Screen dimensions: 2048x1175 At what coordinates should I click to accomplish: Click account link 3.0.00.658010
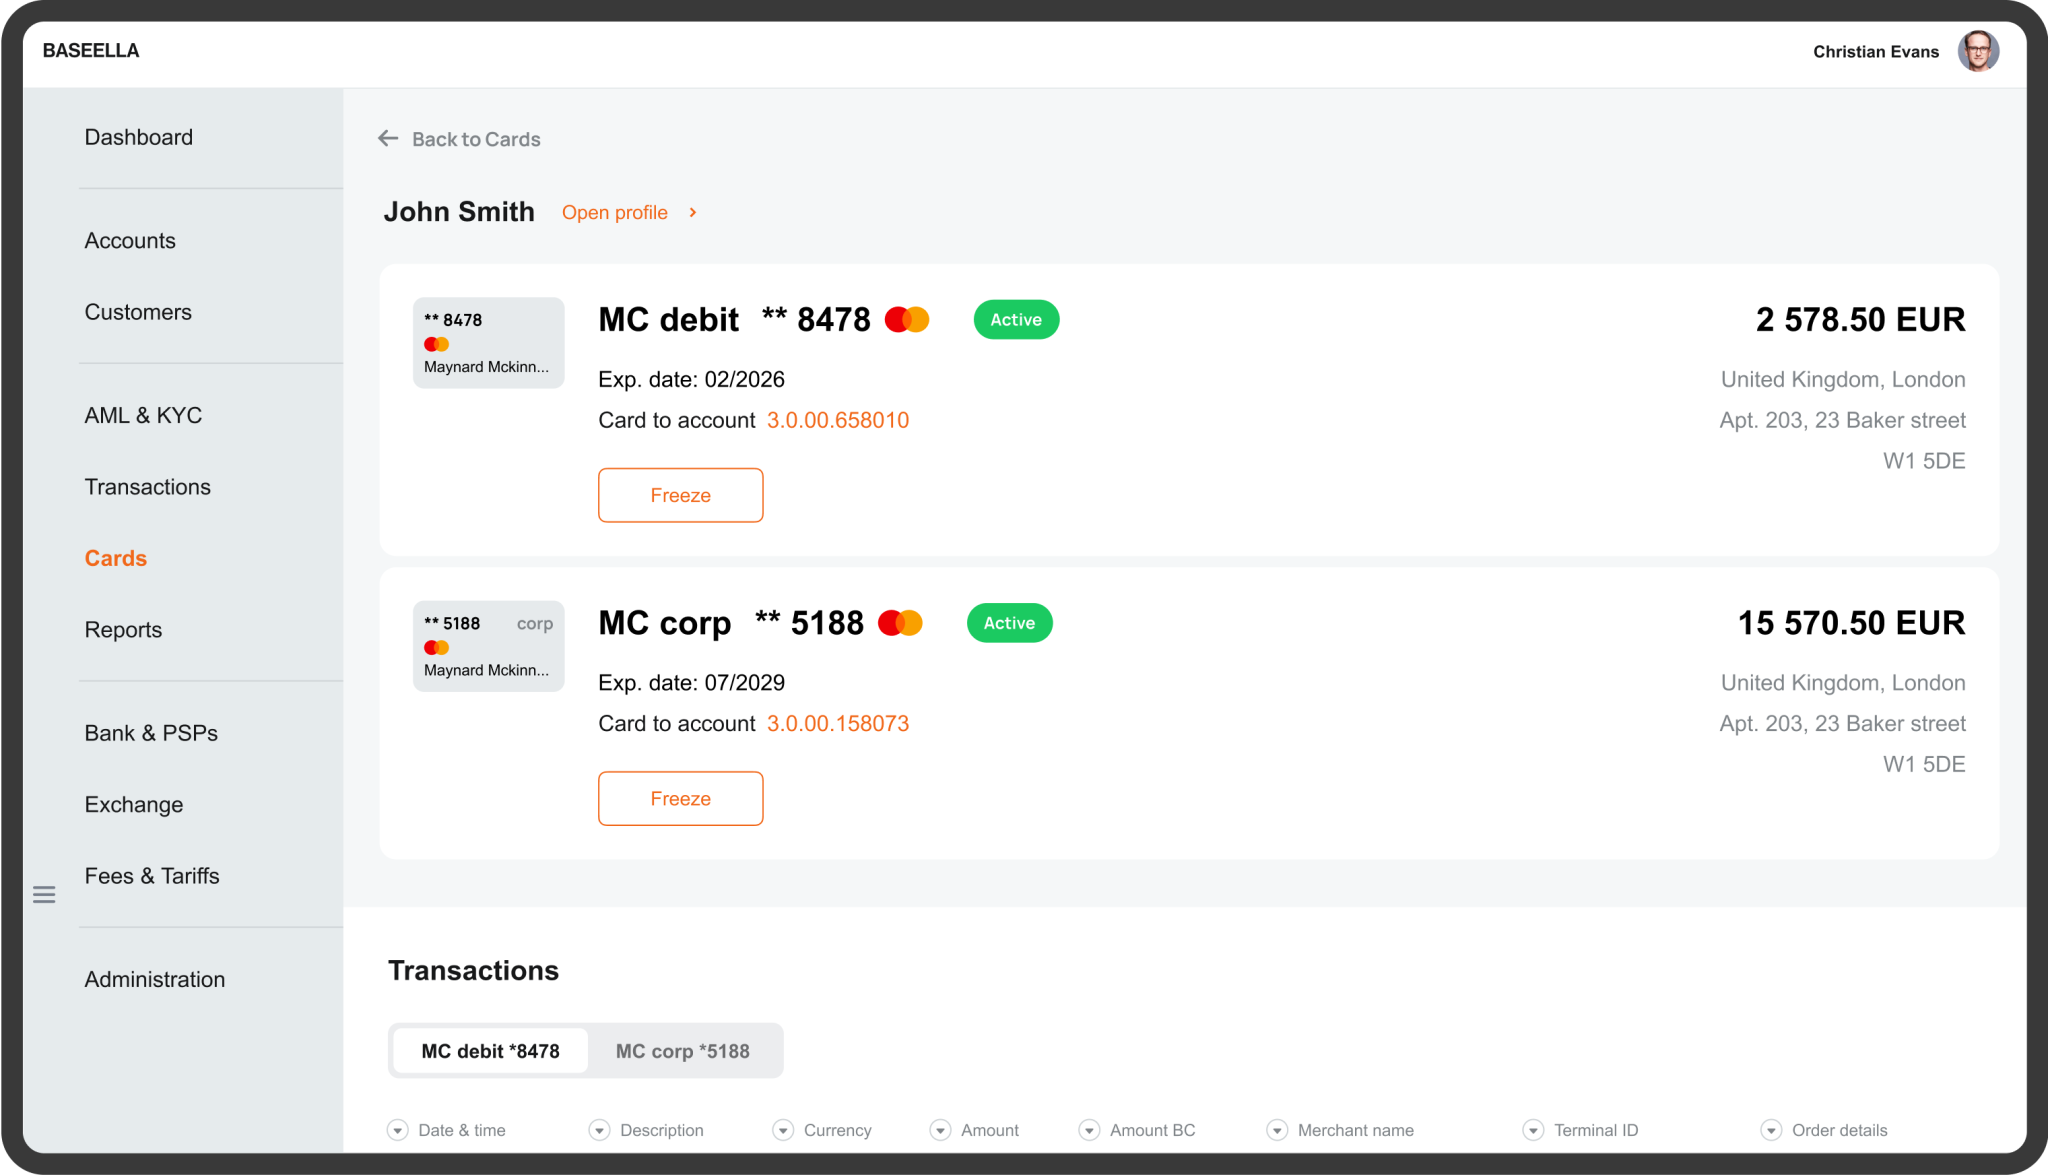tap(837, 420)
